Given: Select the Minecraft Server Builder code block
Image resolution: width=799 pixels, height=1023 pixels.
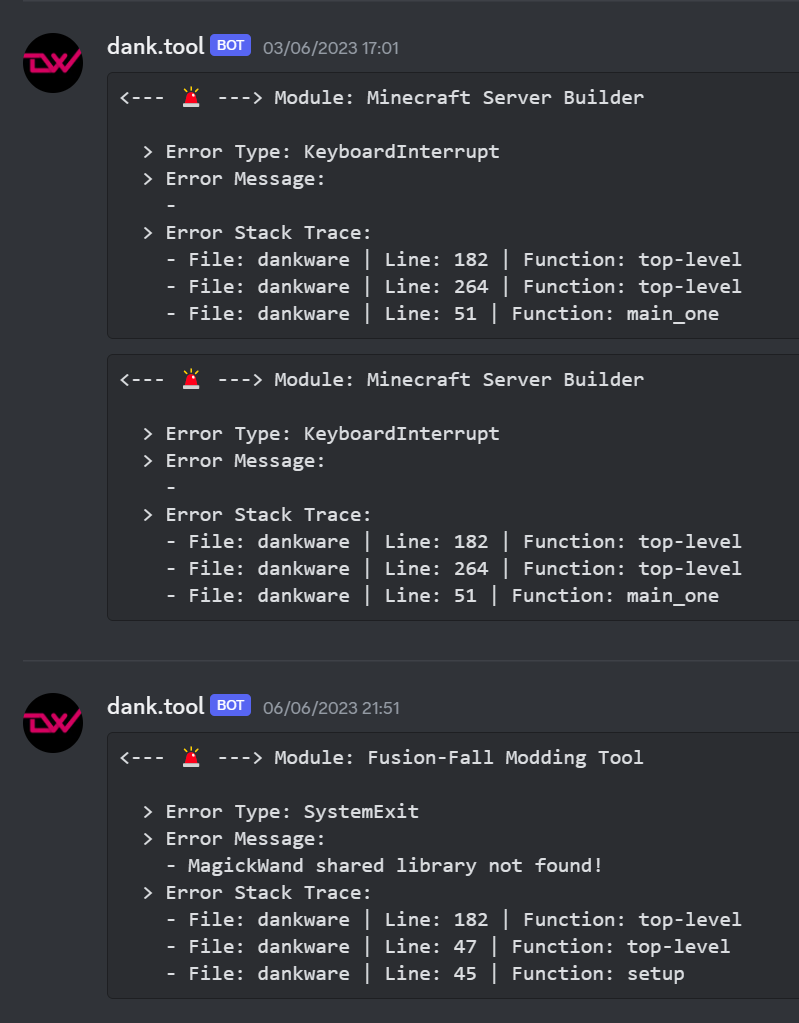Looking at the screenshot, I should tap(450, 207).
